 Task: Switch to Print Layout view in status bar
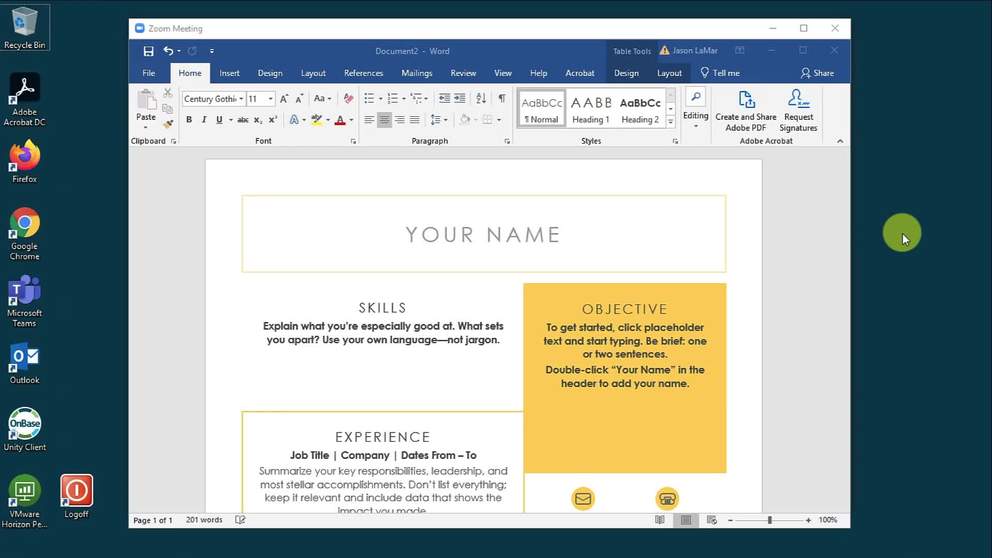[686, 520]
